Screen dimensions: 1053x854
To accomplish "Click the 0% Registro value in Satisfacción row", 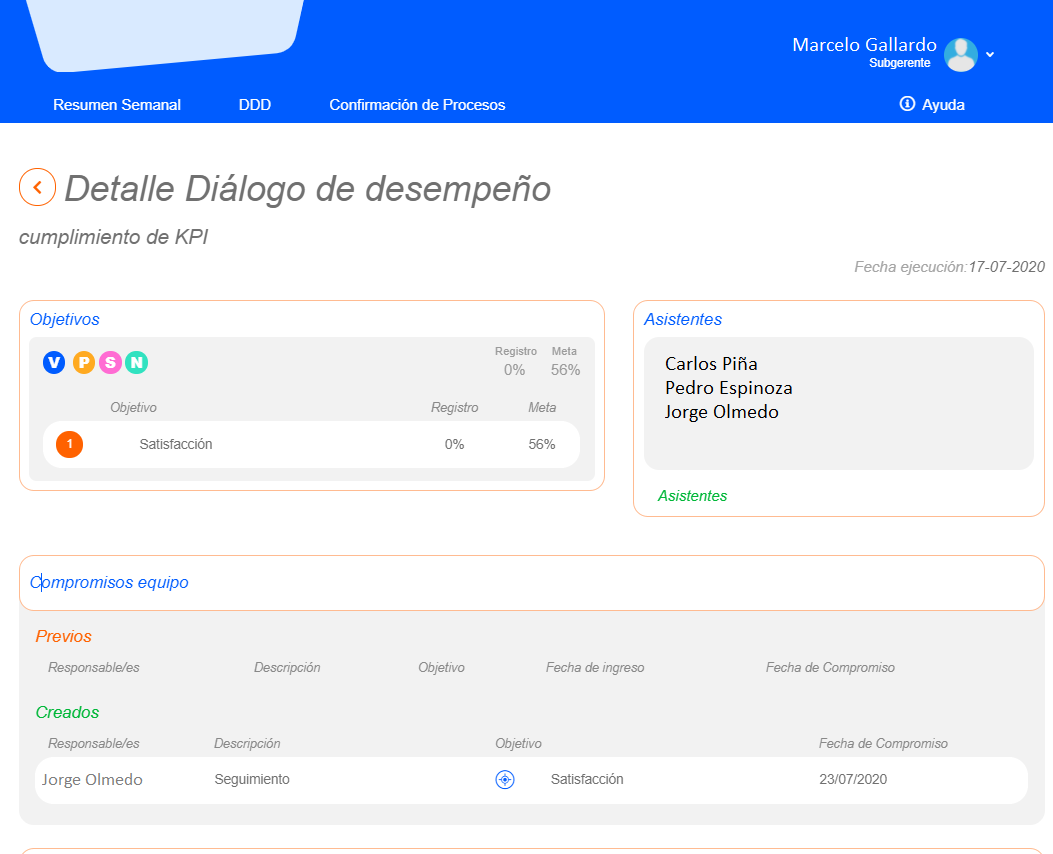I will 455,444.
